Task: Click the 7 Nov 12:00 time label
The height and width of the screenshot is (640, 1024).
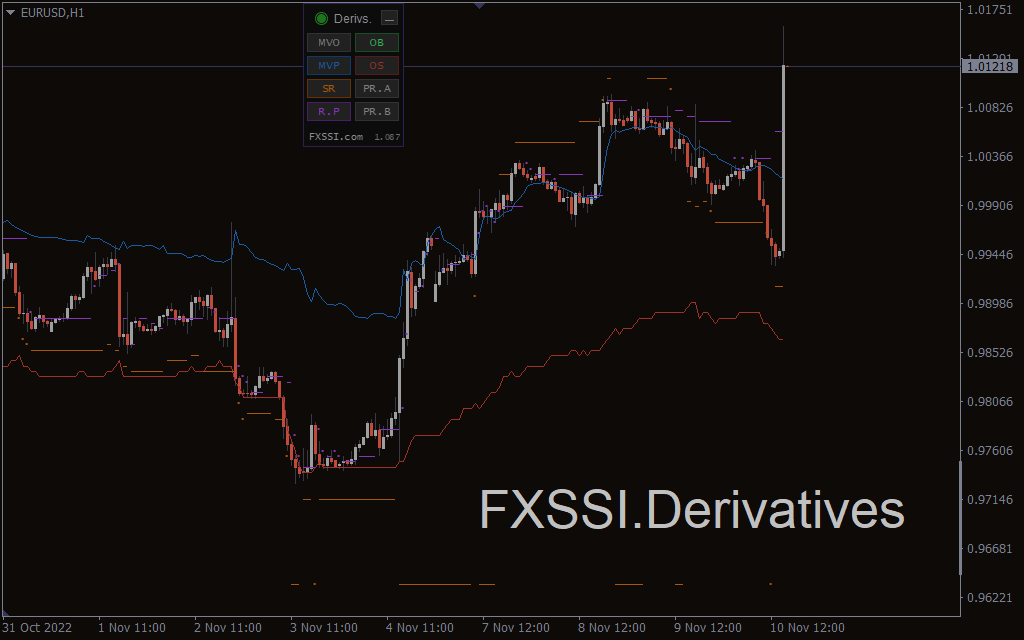Action: (516, 628)
